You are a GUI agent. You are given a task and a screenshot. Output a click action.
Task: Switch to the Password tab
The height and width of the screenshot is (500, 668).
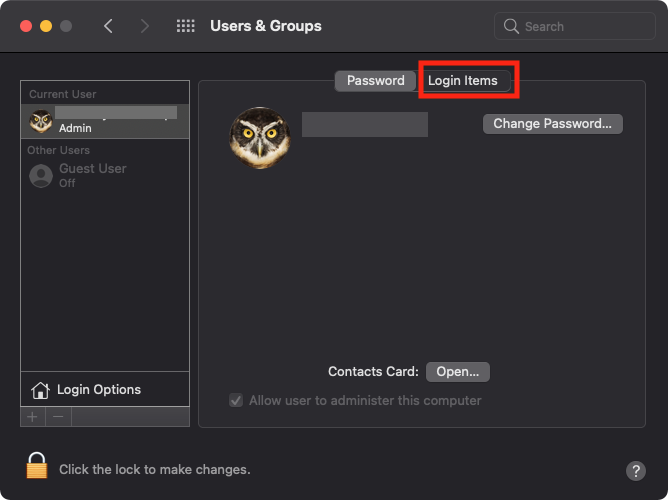click(375, 80)
